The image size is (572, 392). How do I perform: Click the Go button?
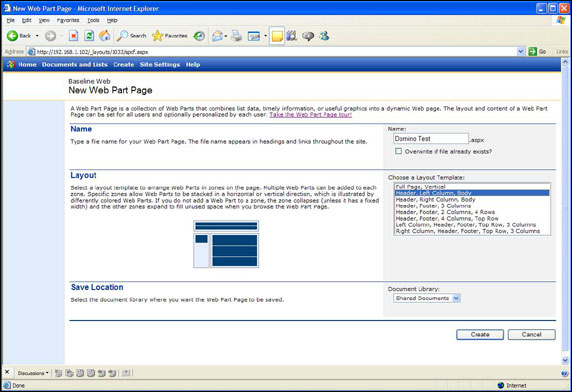(x=537, y=52)
